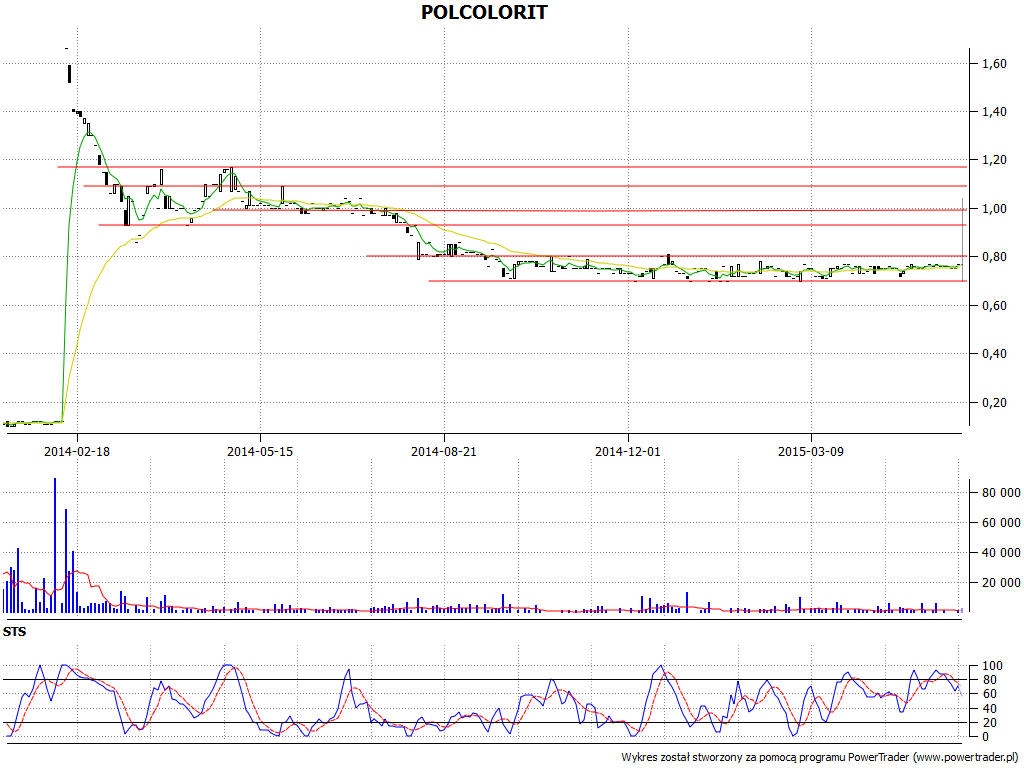Click the 1,20 price axis label
Viewport: 1024px width, 768px height.
(994, 160)
